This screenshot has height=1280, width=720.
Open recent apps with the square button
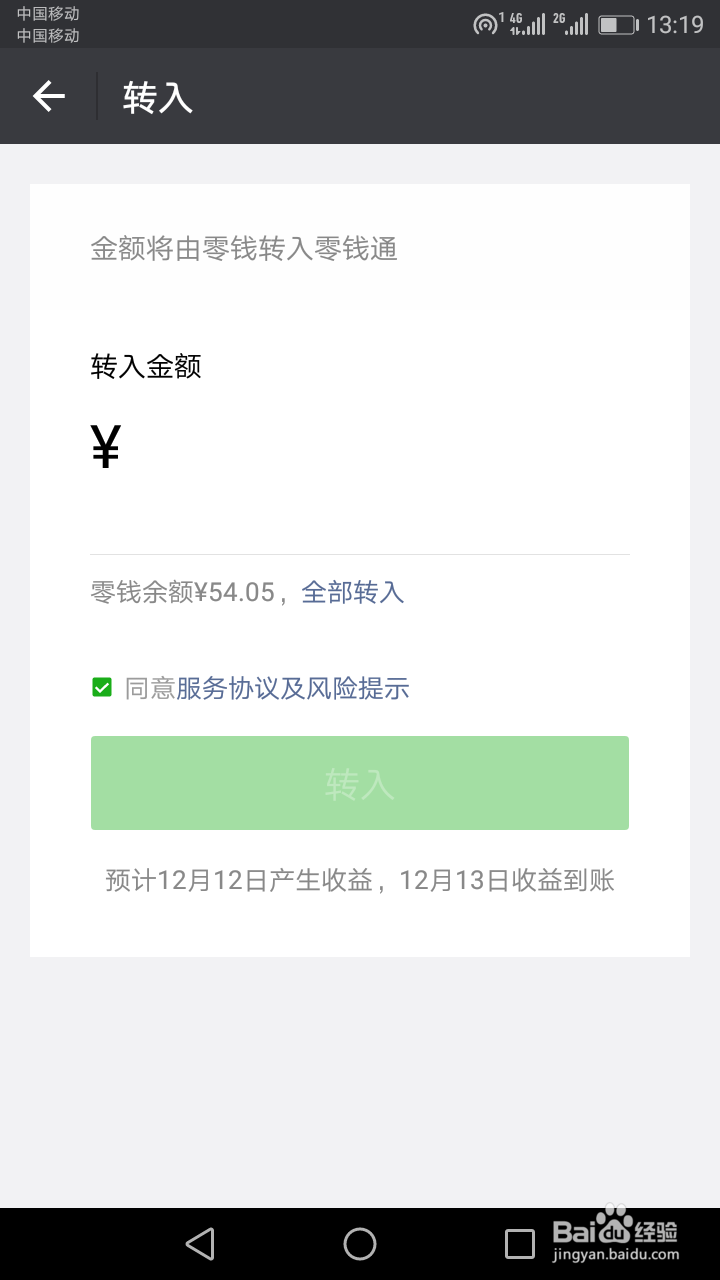pos(520,1244)
